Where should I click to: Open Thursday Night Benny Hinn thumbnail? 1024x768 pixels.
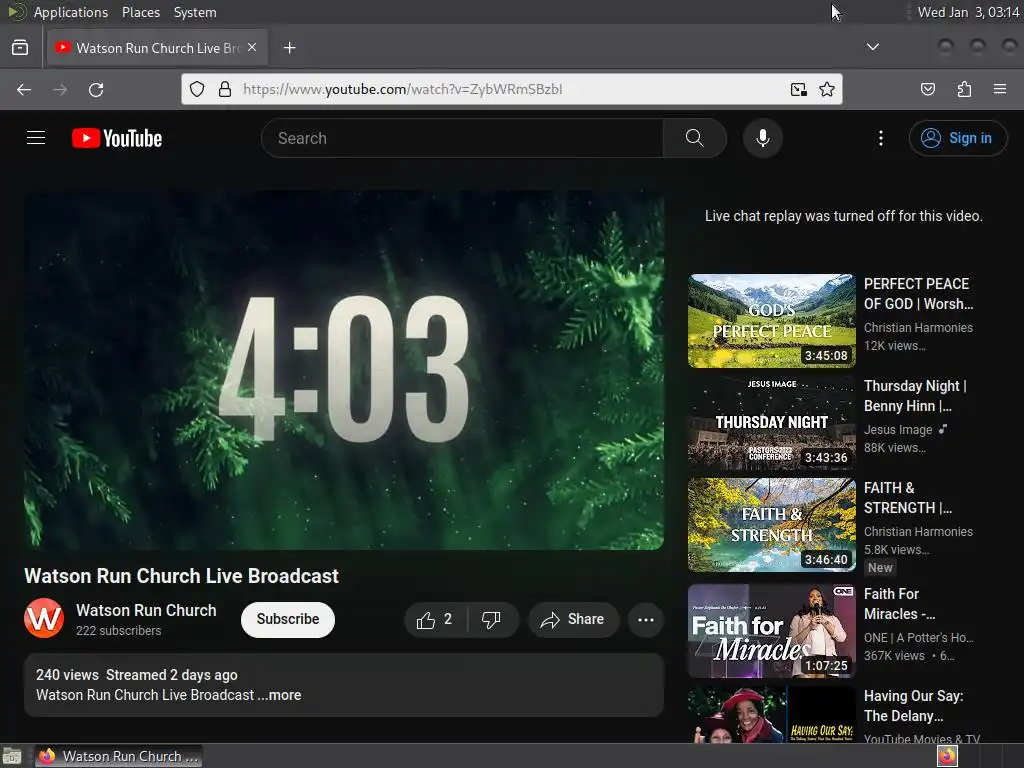(771, 423)
